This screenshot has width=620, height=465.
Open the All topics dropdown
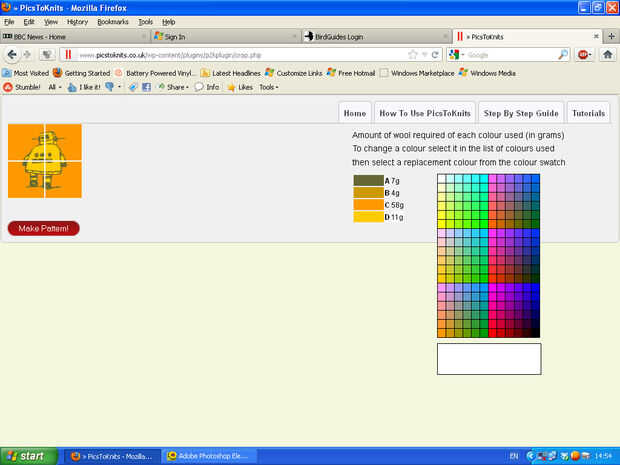(55, 87)
